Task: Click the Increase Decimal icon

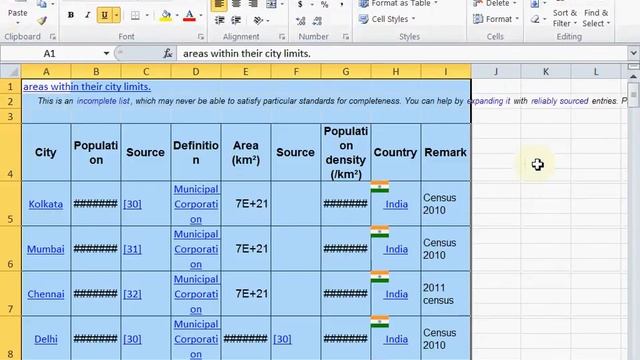Action: point(300,20)
